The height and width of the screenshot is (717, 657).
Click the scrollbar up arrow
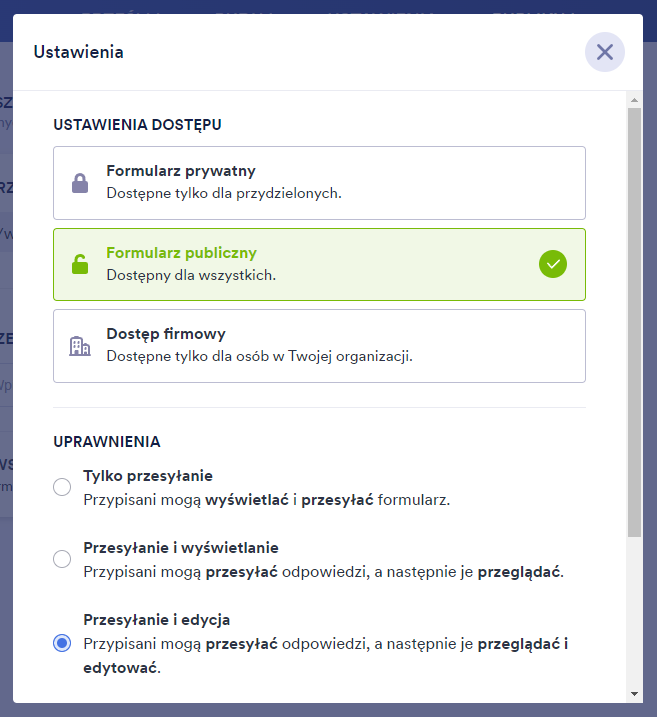634,100
